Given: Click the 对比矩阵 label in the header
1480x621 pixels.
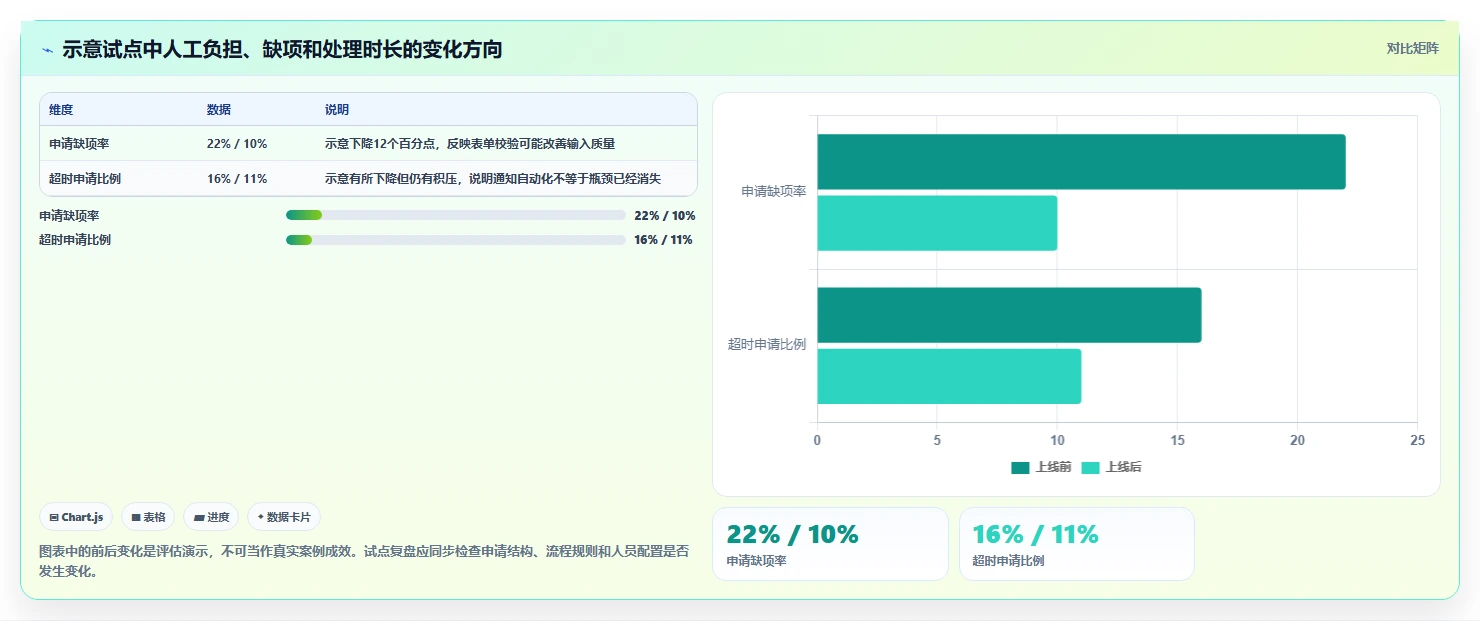Looking at the screenshot, I should click(1413, 48).
